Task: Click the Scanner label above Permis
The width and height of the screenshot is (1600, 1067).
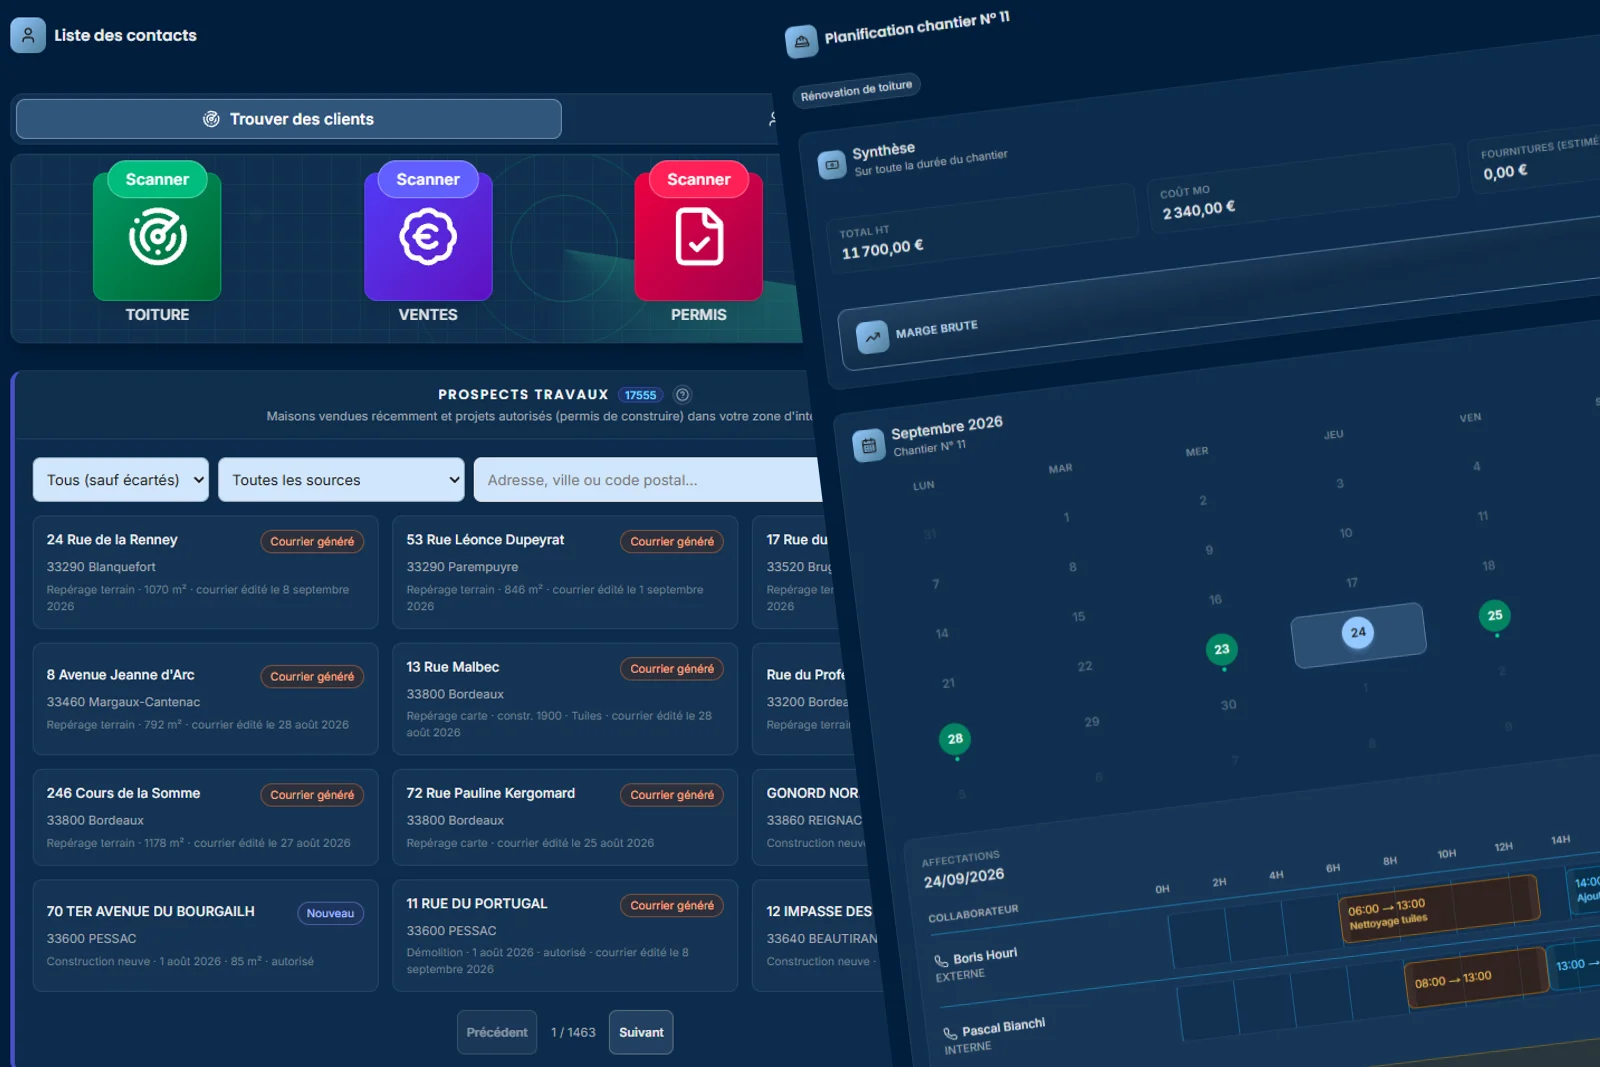Action: click(x=699, y=180)
